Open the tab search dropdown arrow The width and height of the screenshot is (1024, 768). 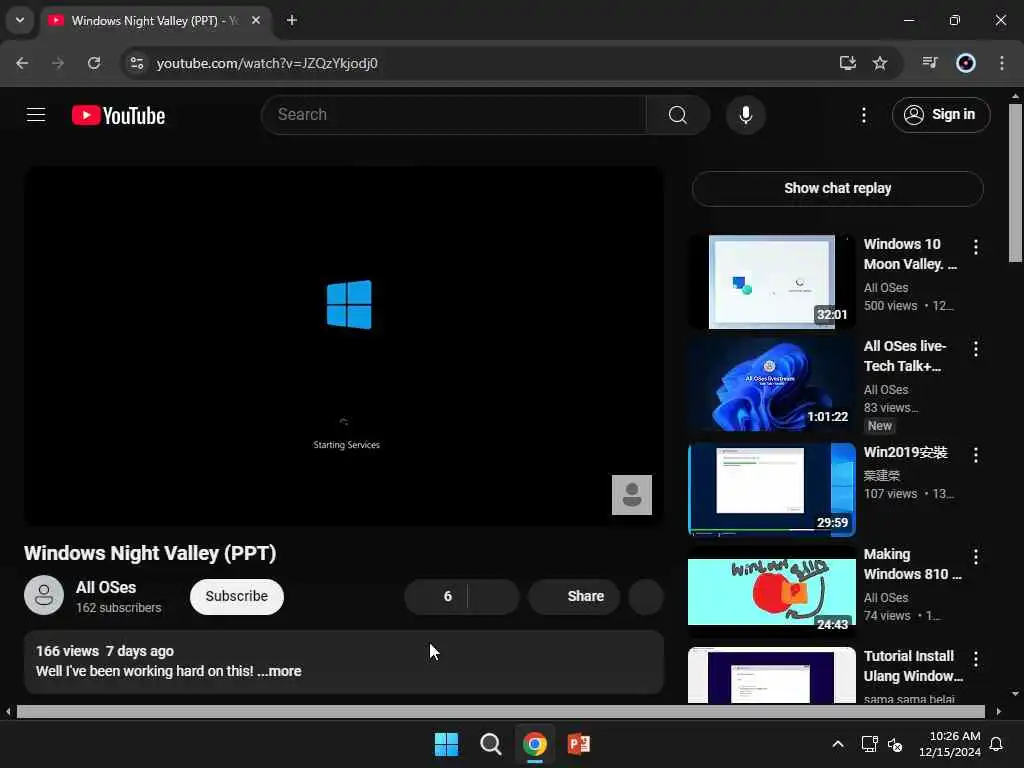tap(20, 20)
